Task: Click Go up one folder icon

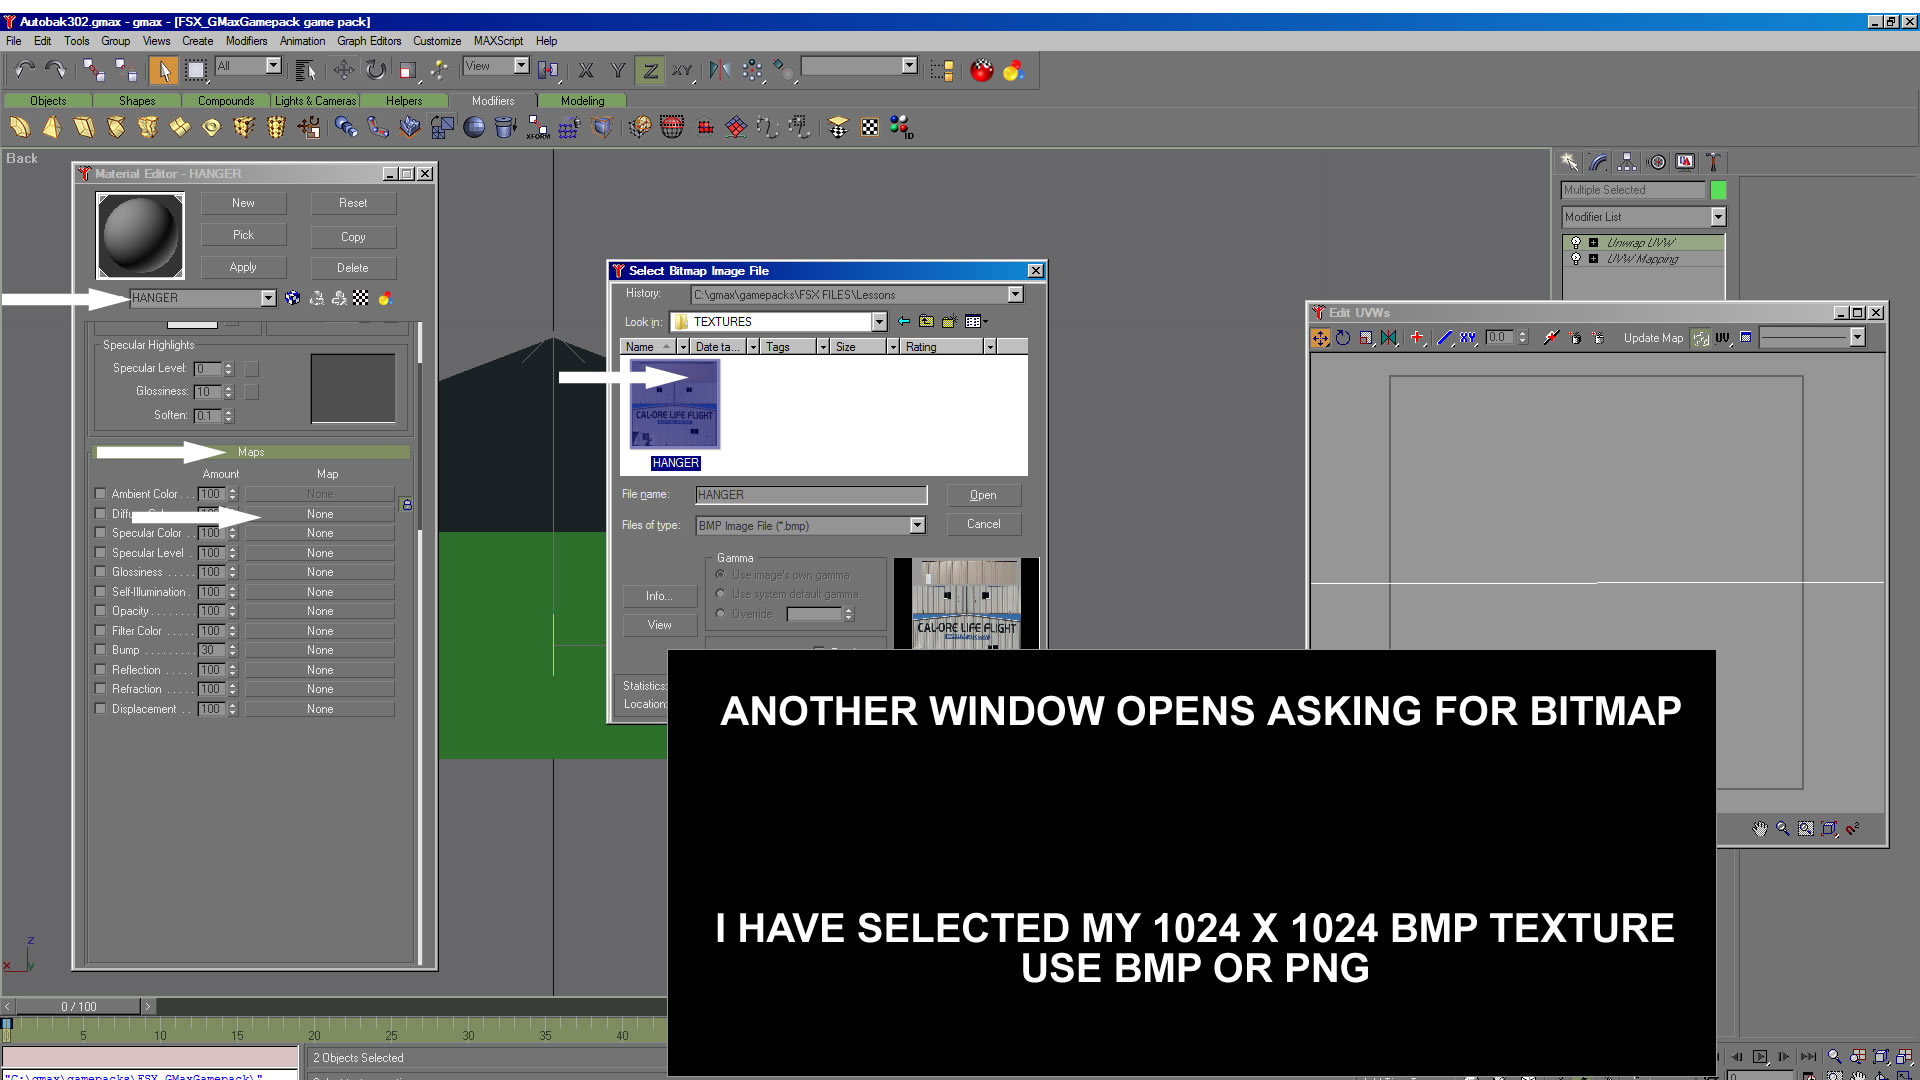Action: tap(926, 322)
